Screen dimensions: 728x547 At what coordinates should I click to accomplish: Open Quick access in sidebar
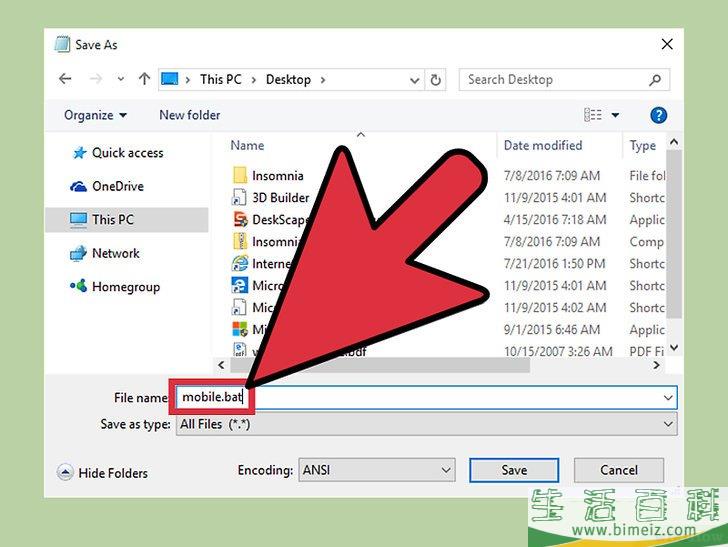(127, 153)
